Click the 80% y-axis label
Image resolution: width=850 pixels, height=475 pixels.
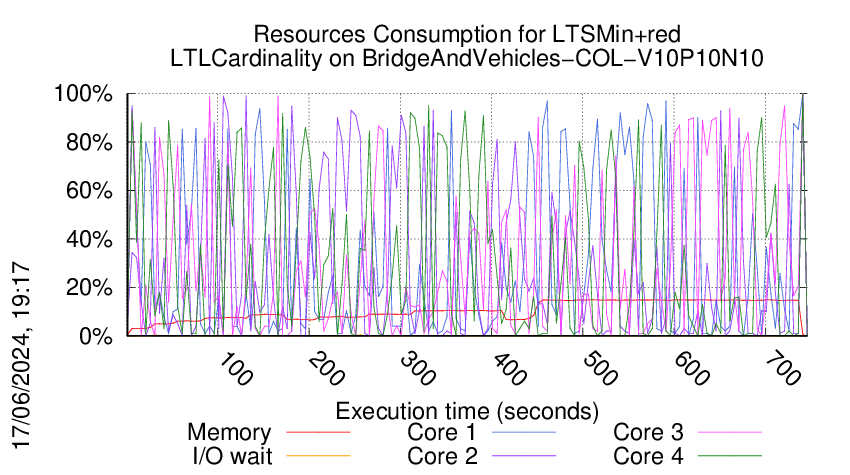coord(89,143)
